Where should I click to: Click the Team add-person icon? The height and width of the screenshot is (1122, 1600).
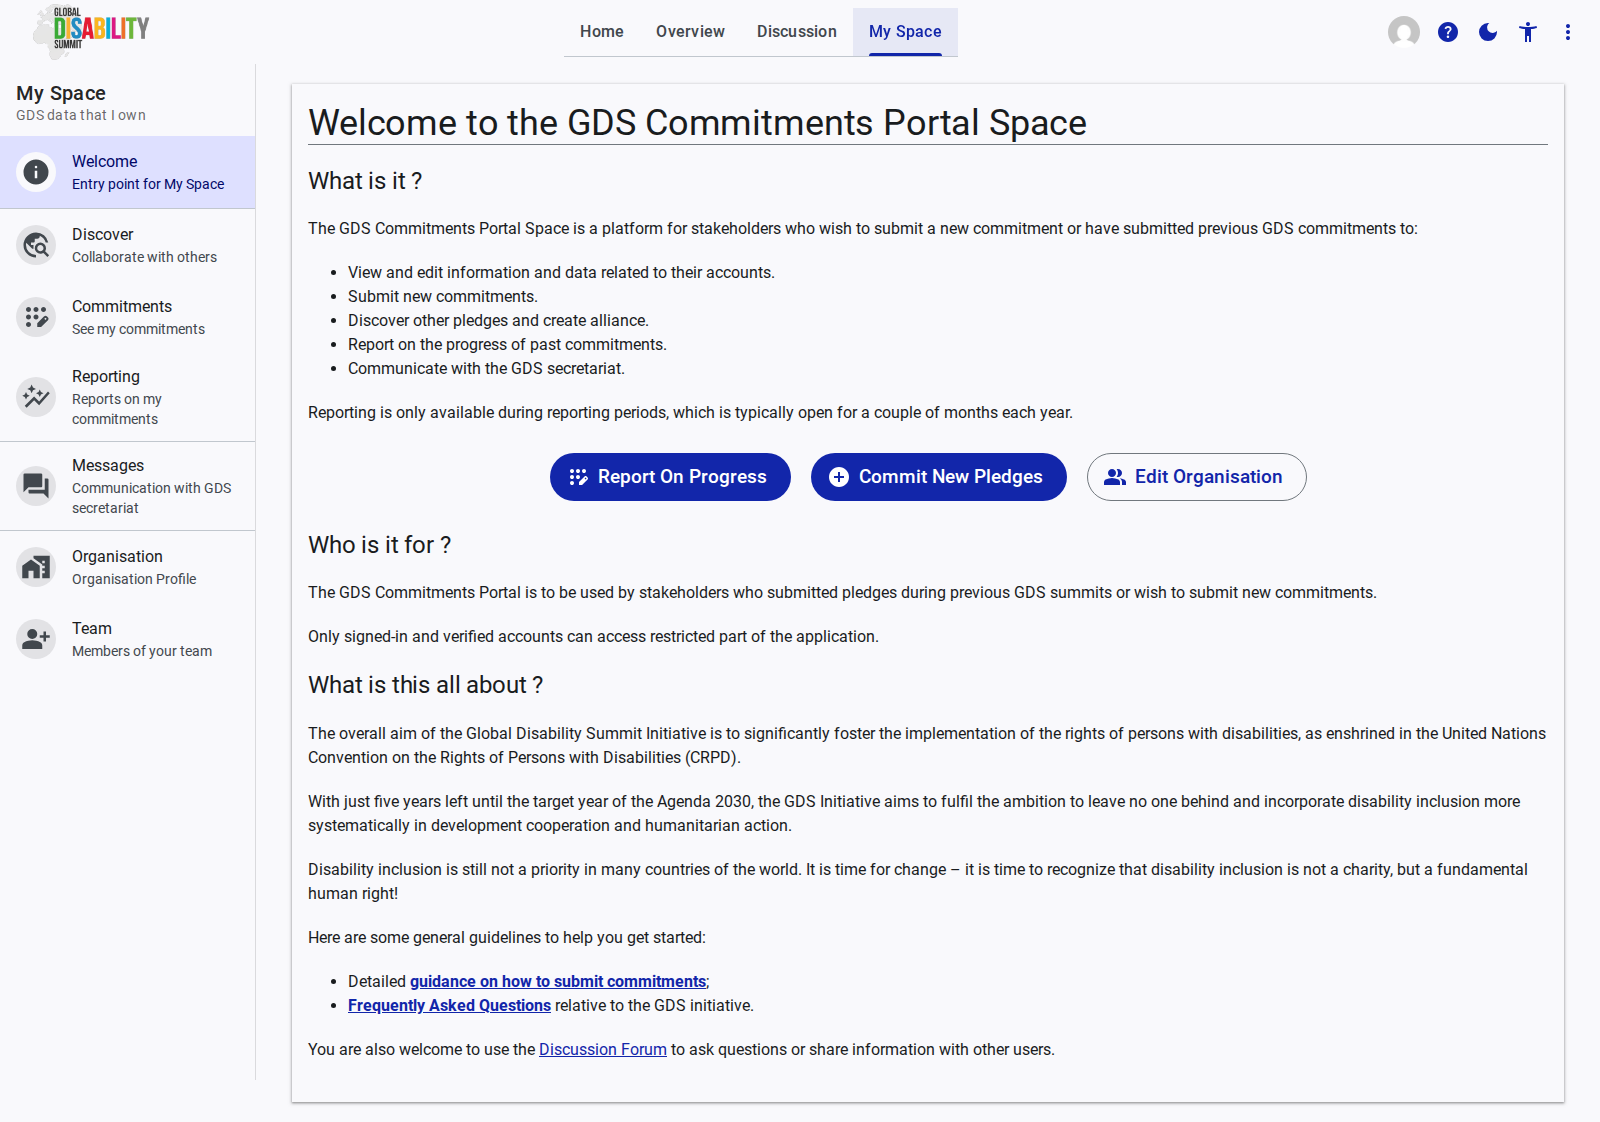click(x=36, y=639)
